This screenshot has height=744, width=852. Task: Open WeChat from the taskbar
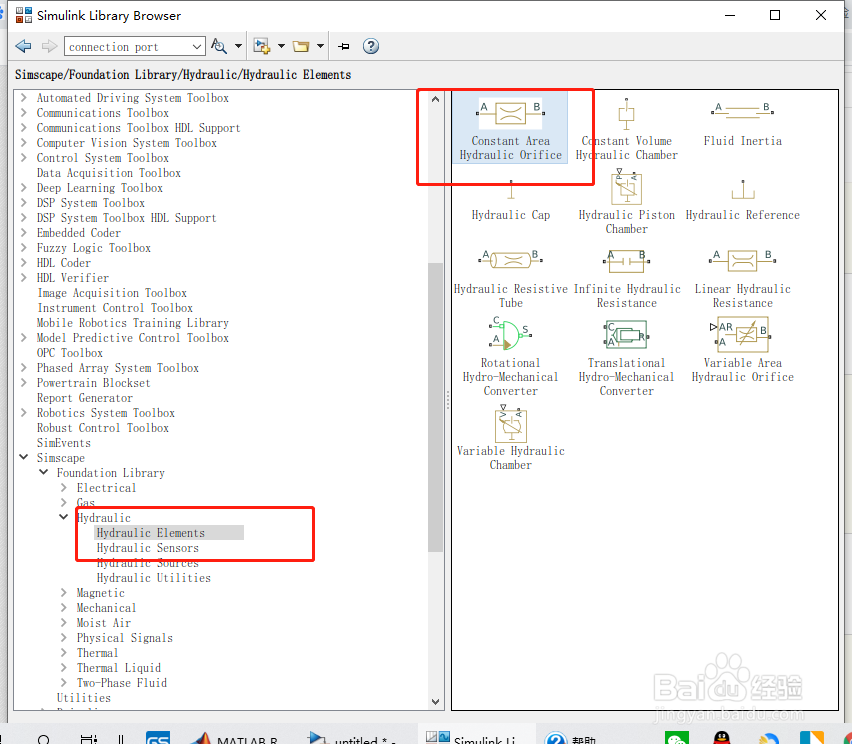pyautogui.click(x=677, y=737)
